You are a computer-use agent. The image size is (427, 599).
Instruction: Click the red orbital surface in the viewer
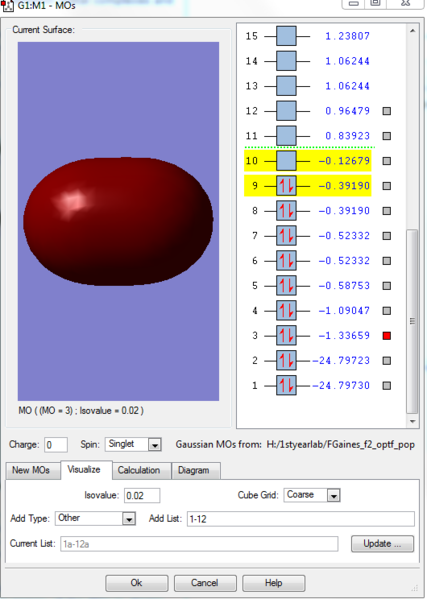[118, 222]
